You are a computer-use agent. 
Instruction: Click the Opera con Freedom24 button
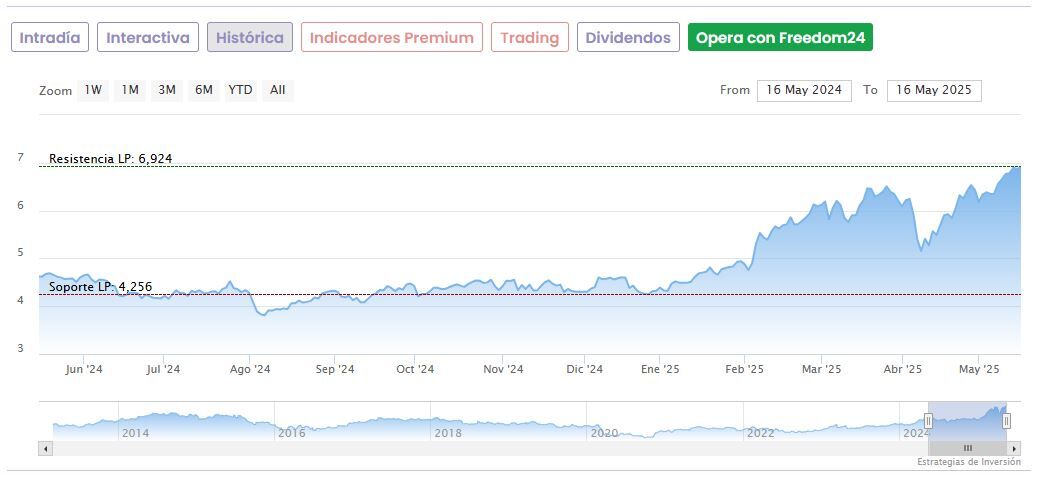coord(780,38)
